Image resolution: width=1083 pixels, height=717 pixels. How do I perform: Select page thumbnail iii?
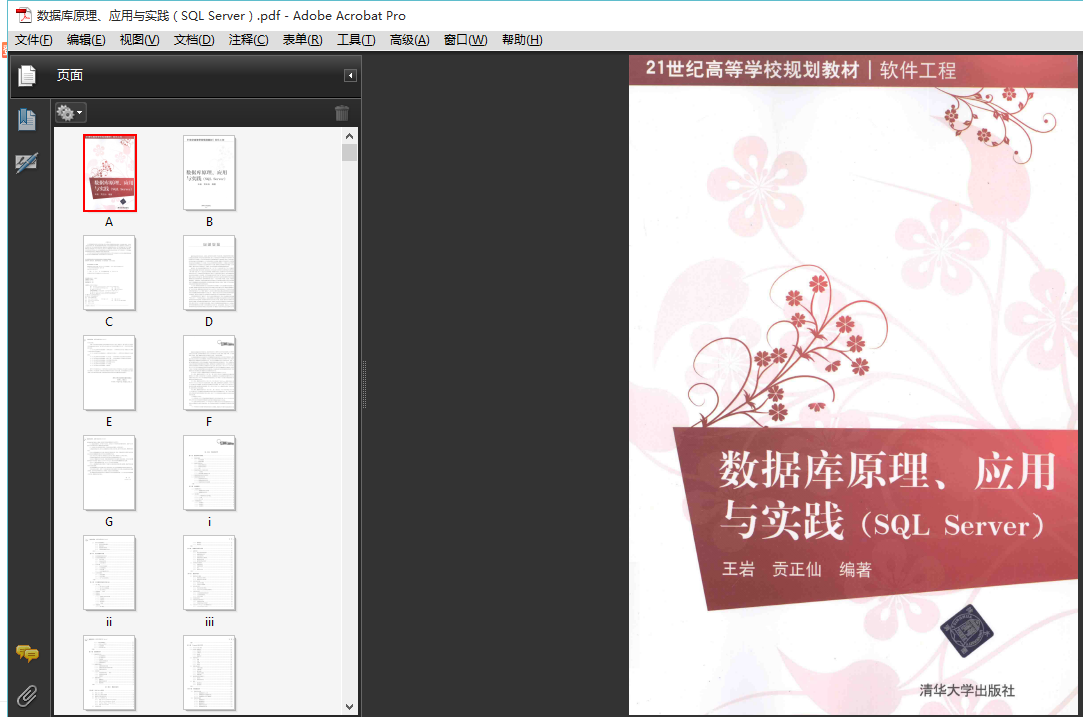pos(209,573)
